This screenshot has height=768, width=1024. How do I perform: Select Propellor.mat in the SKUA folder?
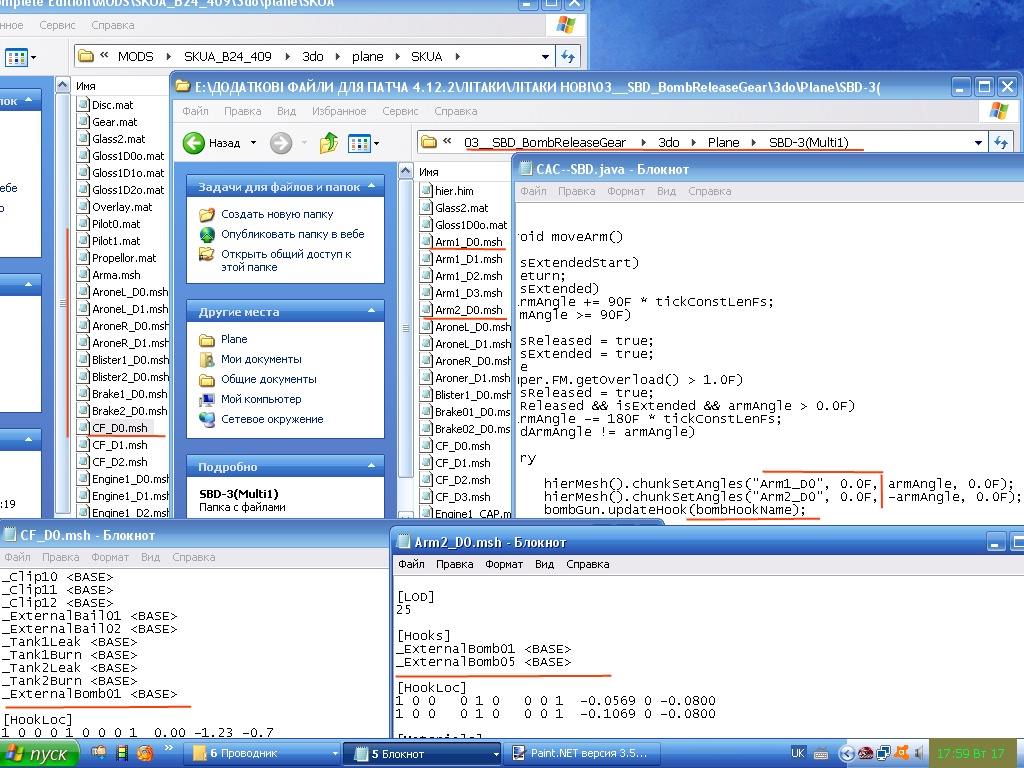pos(123,258)
